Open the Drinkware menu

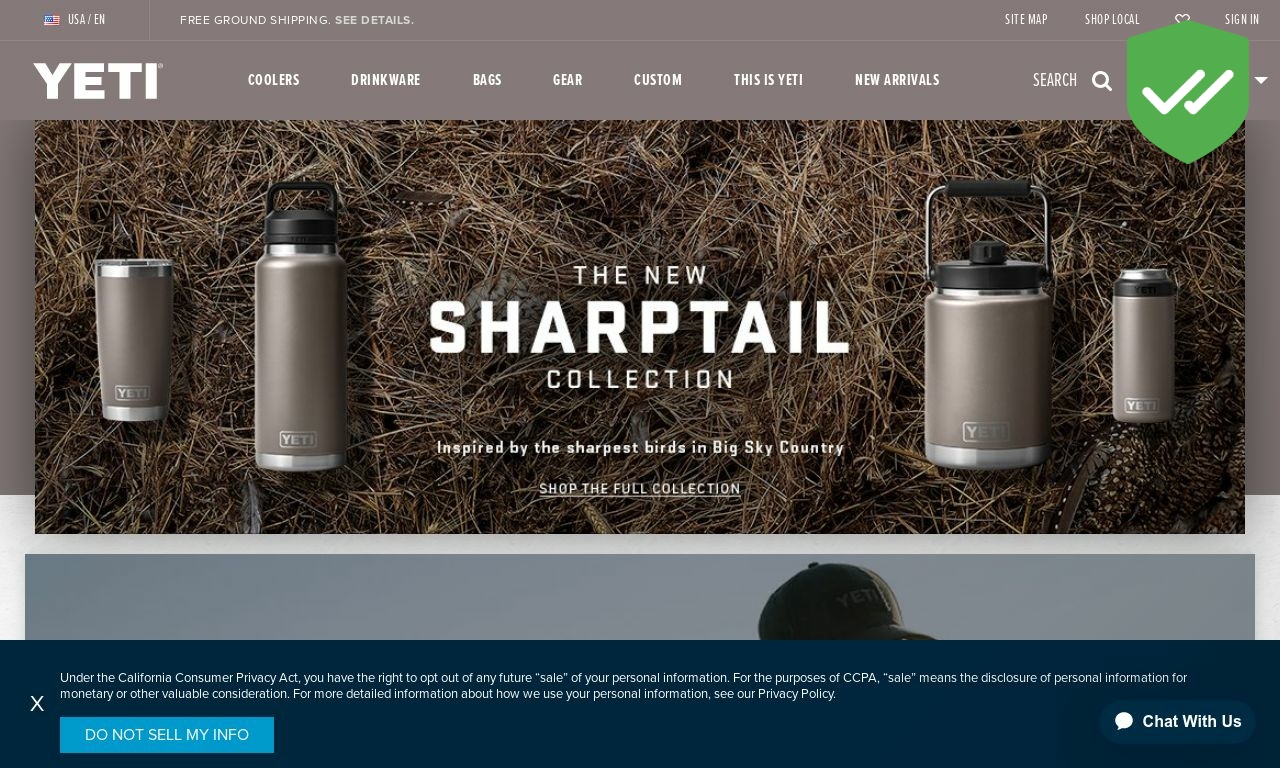click(x=386, y=80)
